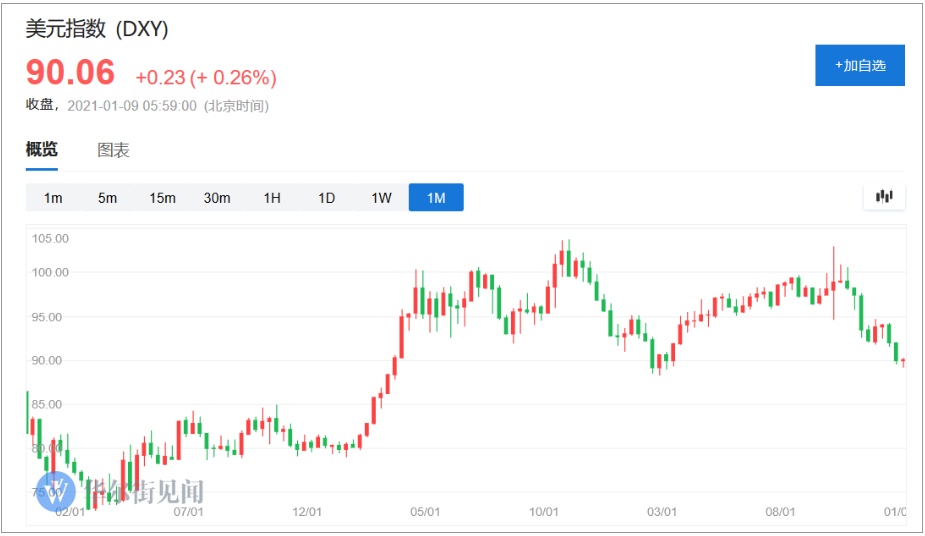The image size is (925, 536).
Task: Switch chart to 1D daily view
Action: click(326, 198)
